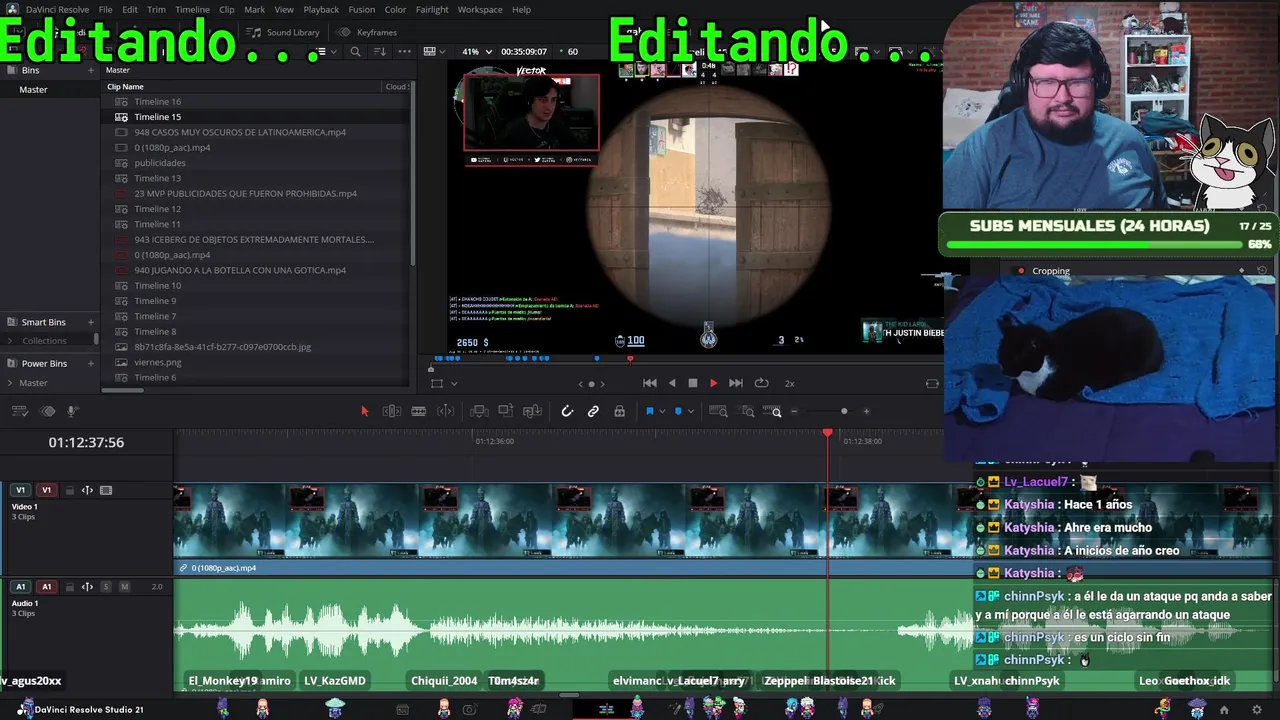The width and height of the screenshot is (1280, 720).
Task: Open the Sound Library panel
Action: tap(284, 32)
